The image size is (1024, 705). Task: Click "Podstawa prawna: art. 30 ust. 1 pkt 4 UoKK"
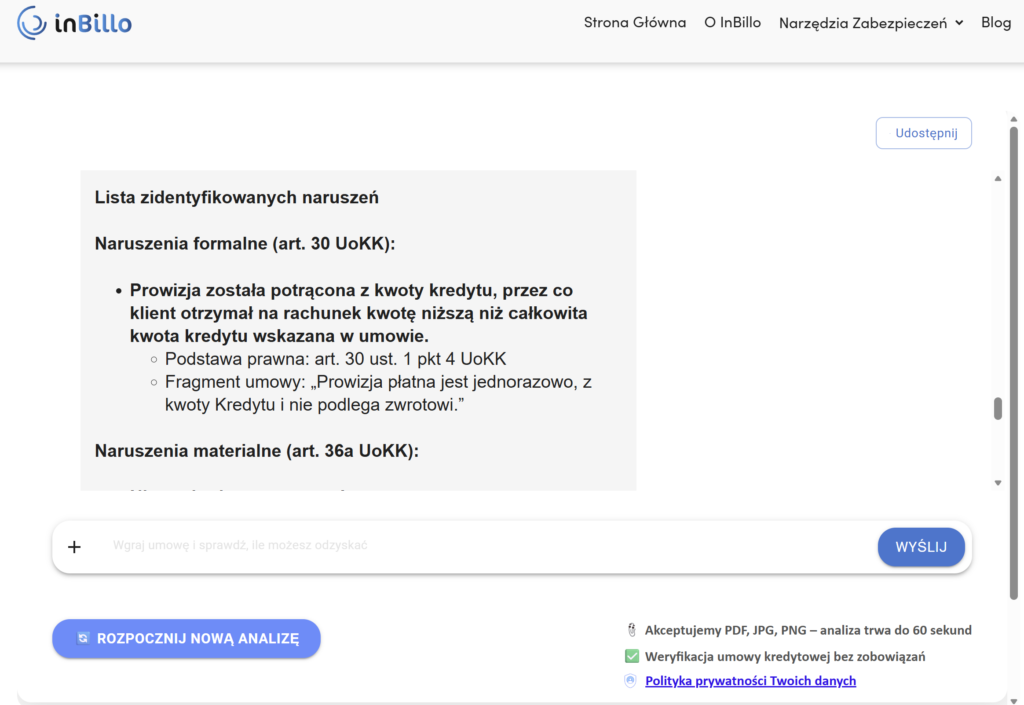336,359
